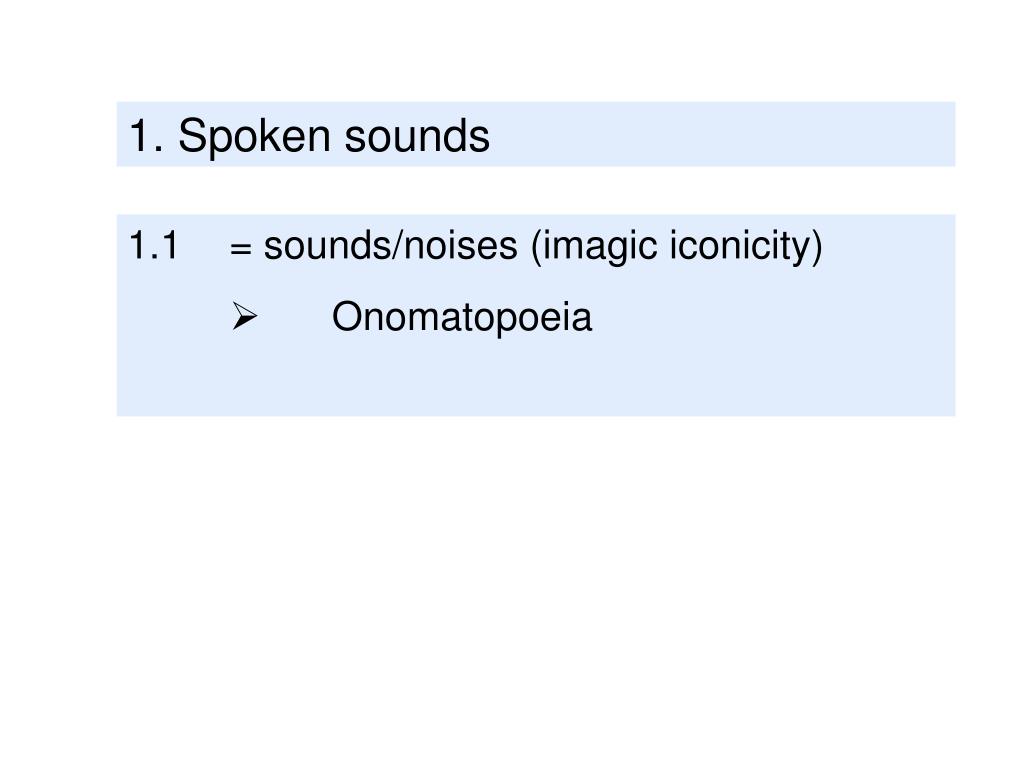Click the slash between sounds and noises
This screenshot has width=1024, height=768.
pos(396,246)
